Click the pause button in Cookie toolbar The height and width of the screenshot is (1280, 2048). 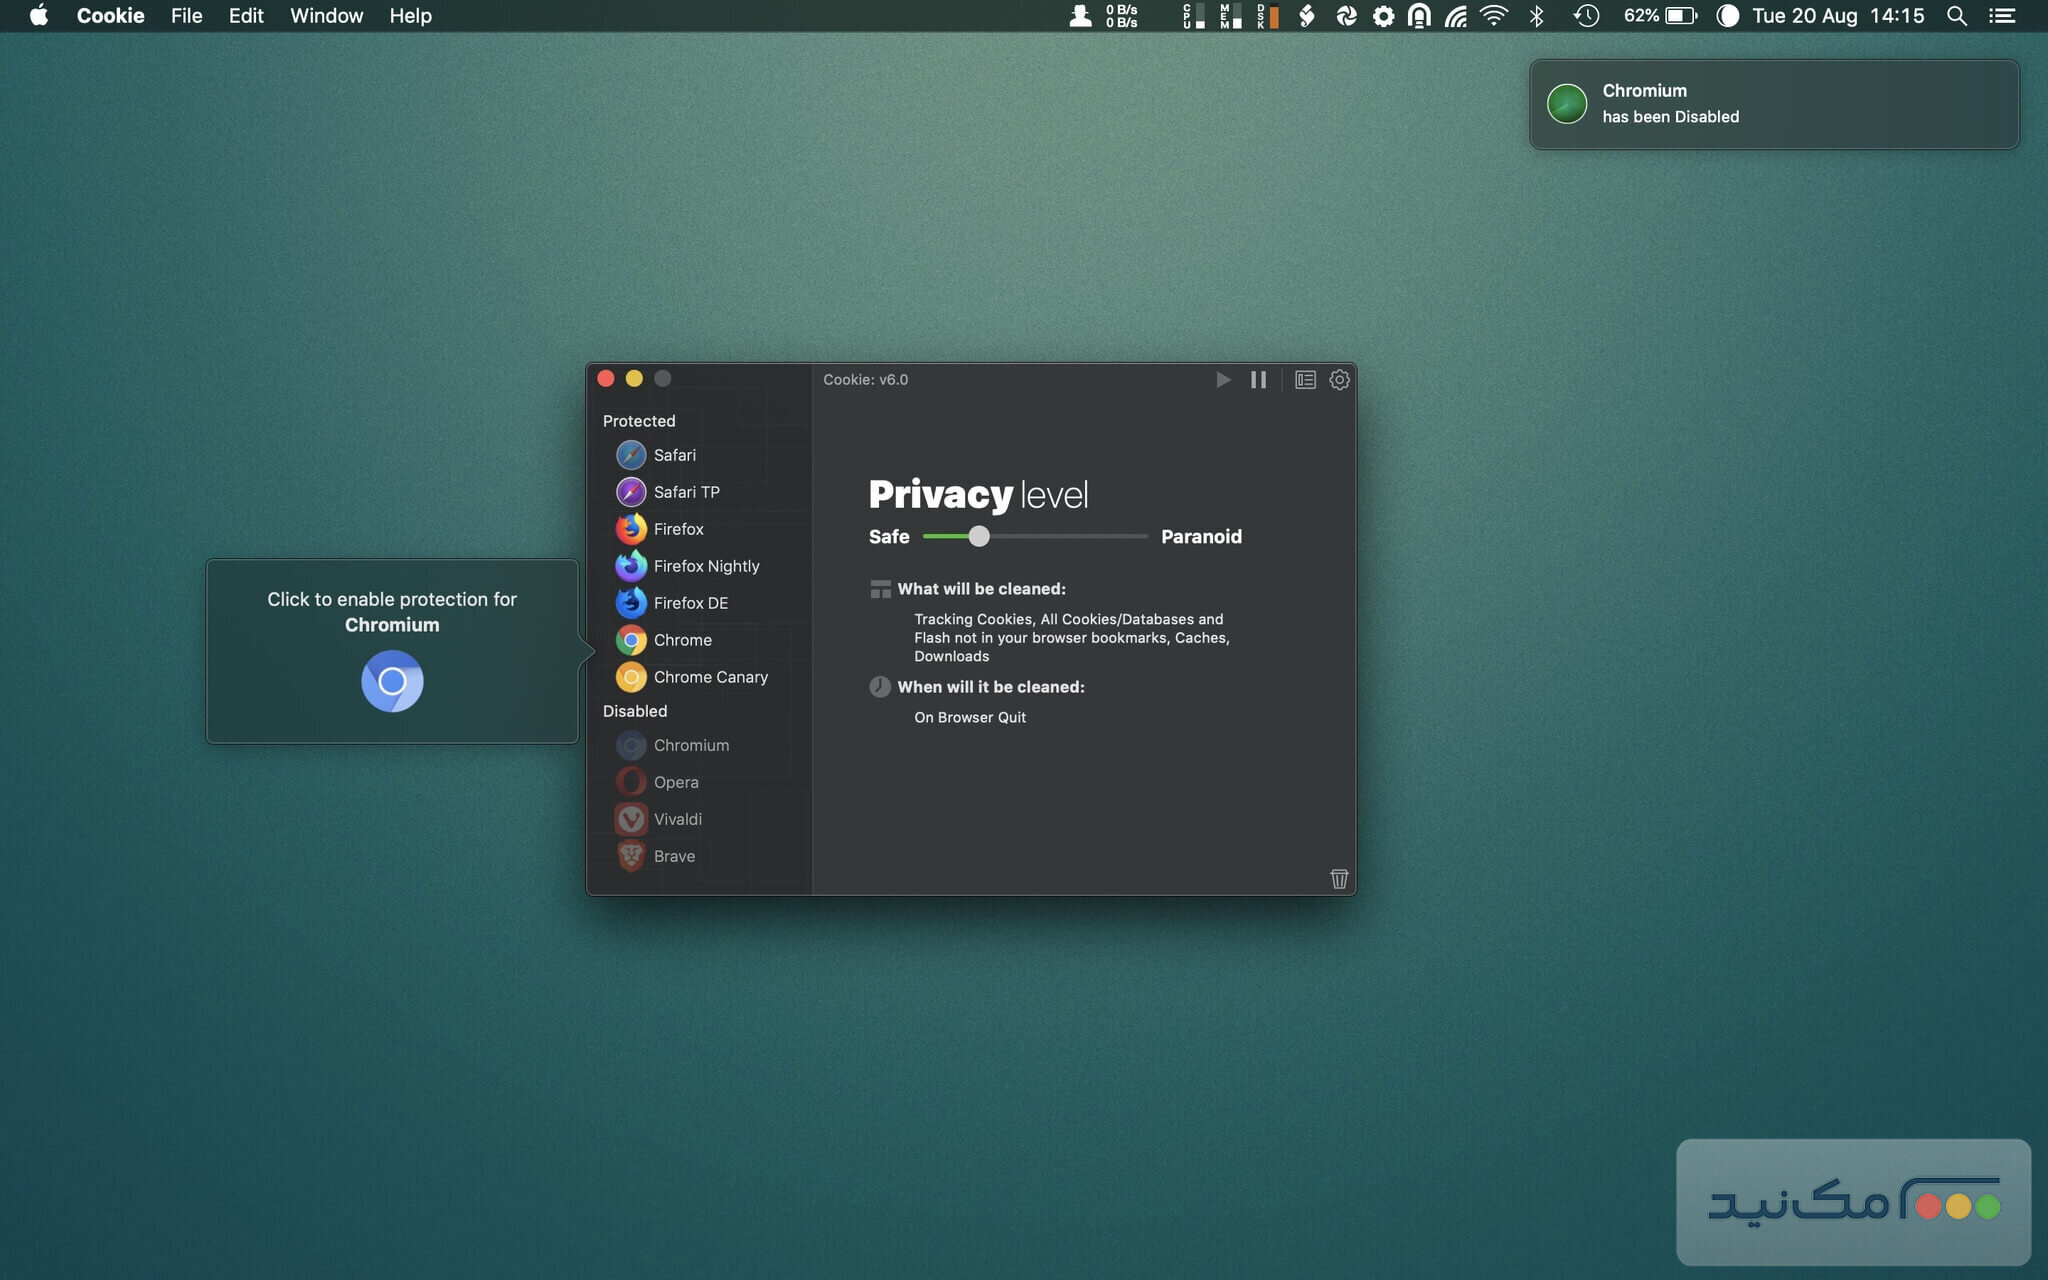click(1258, 380)
